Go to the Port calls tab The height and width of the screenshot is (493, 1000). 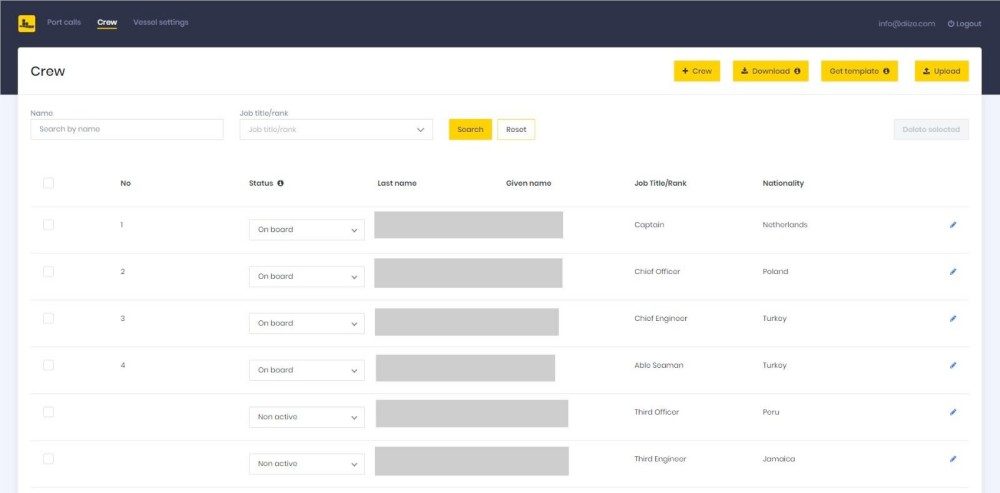pyautogui.click(x=64, y=22)
